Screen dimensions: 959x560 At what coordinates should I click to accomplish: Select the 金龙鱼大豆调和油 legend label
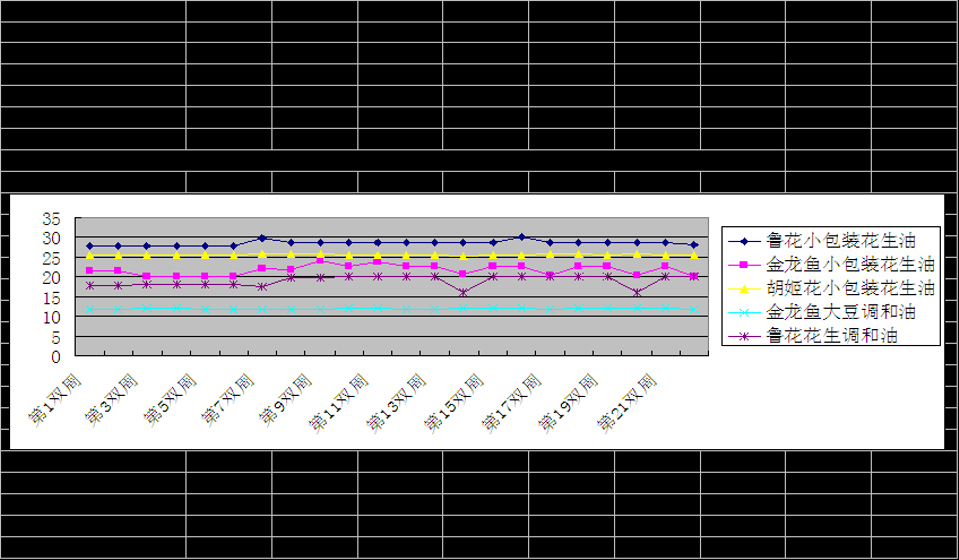(x=841, y=312)
